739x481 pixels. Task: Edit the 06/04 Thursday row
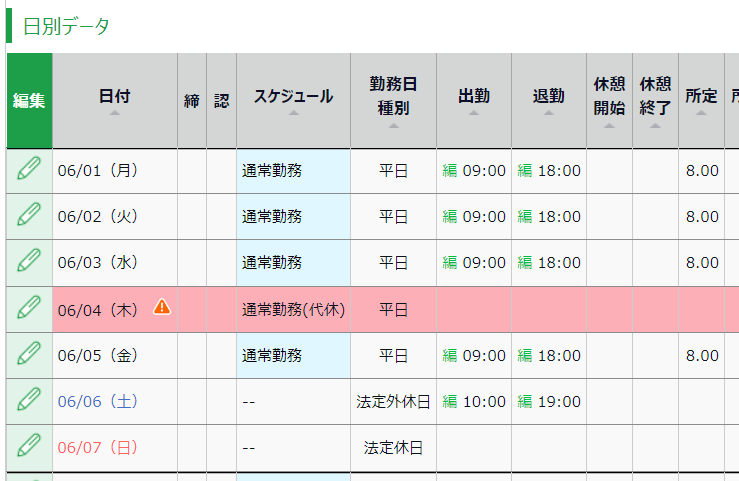click(29, 309)
